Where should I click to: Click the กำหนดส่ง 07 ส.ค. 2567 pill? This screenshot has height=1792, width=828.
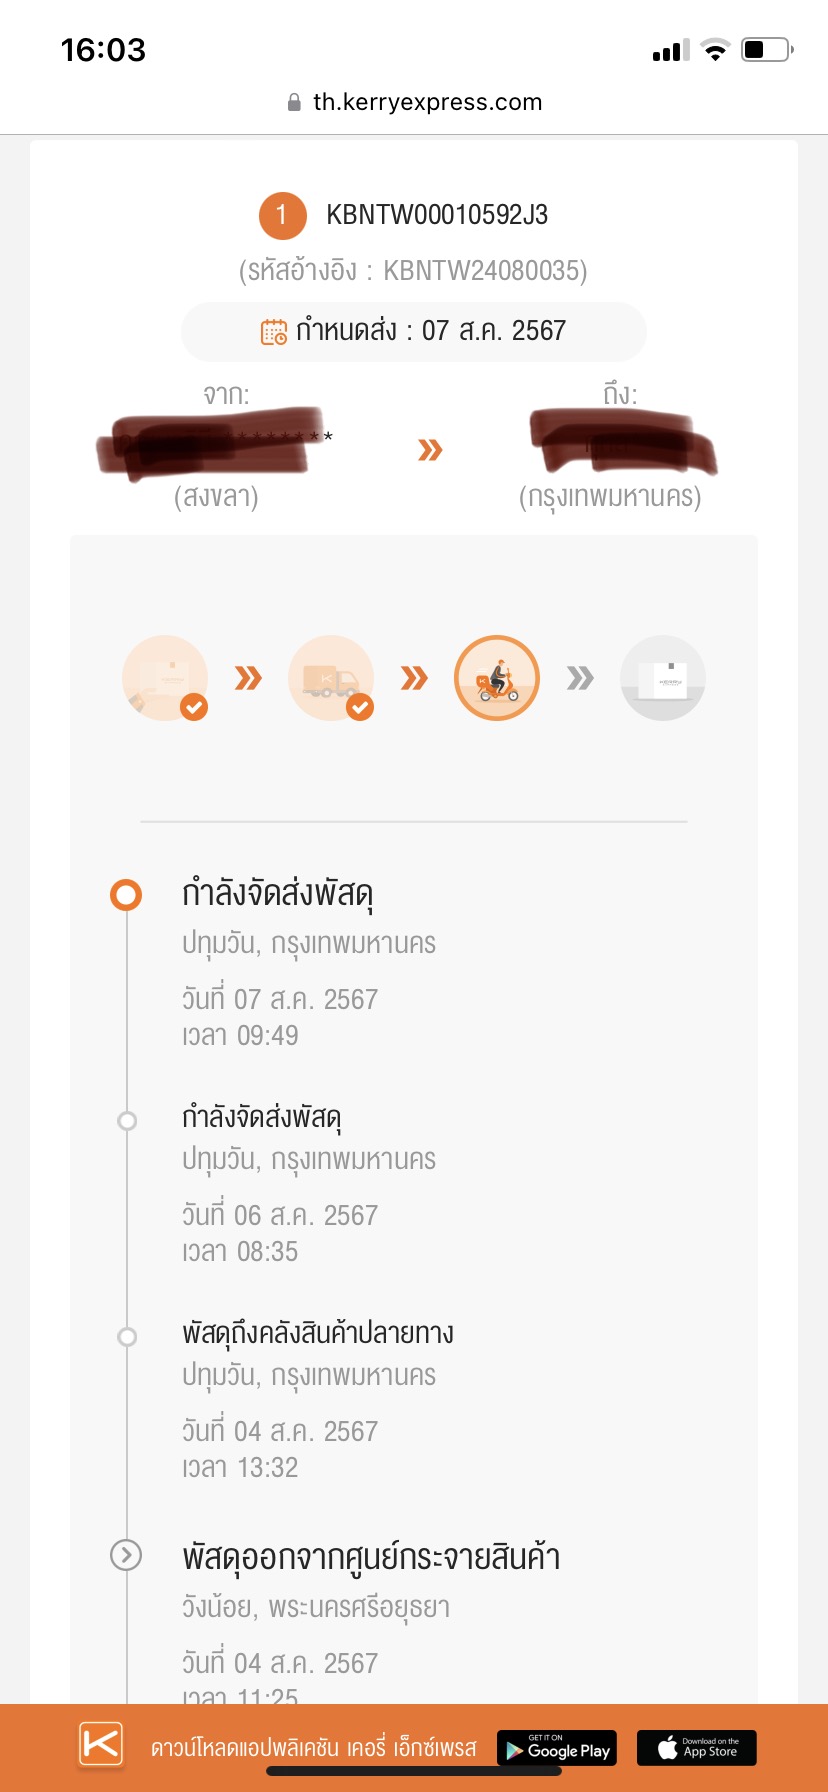[414, 332]
